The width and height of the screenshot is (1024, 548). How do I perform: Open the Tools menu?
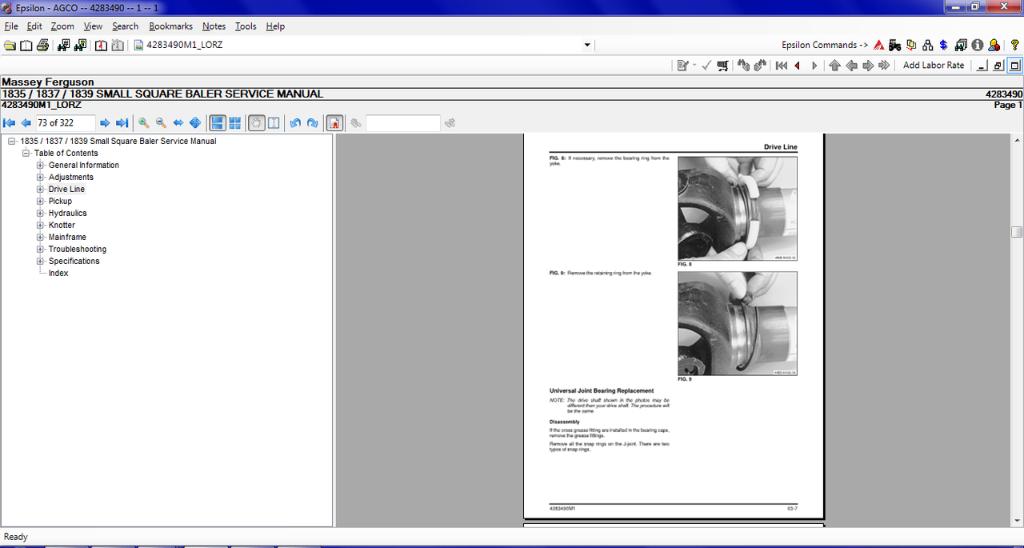pyautogui.click(x=246, y=26)
